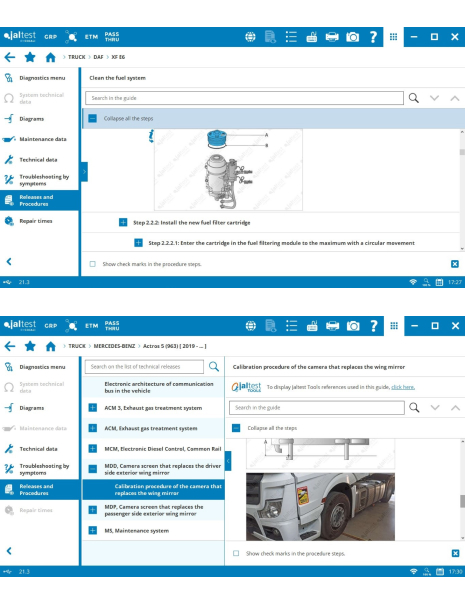This screenshot has width=465, height=604.
Task: Open the camera screenshot tool in top window
Action: point(352,37)
